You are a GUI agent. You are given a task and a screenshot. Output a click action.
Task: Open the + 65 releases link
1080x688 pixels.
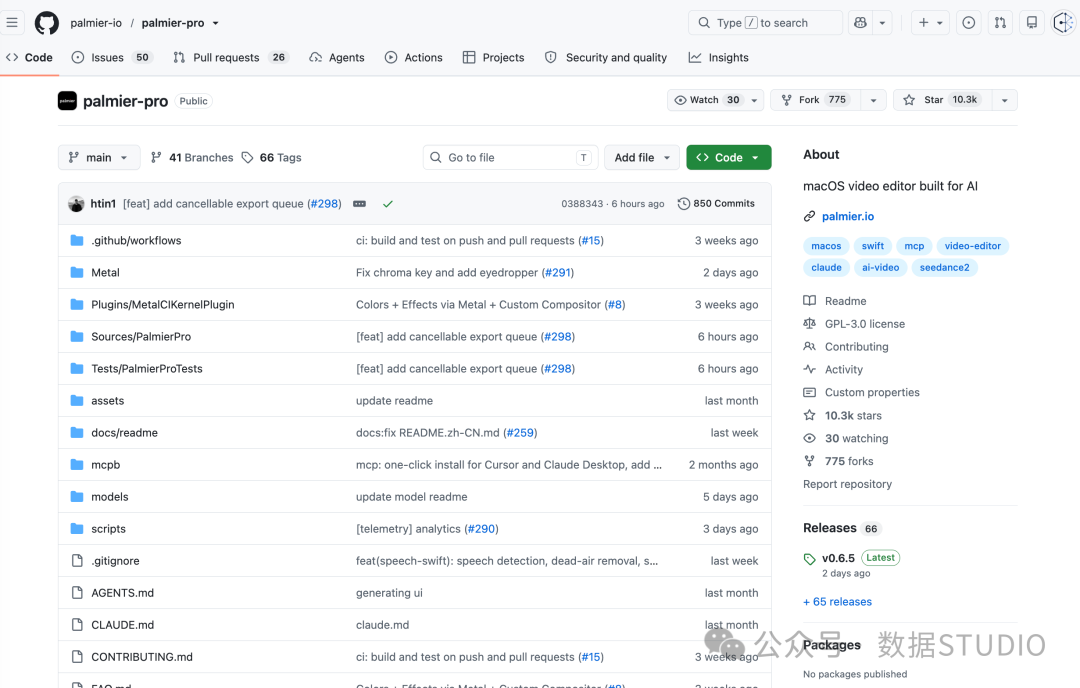coord(838,602)
